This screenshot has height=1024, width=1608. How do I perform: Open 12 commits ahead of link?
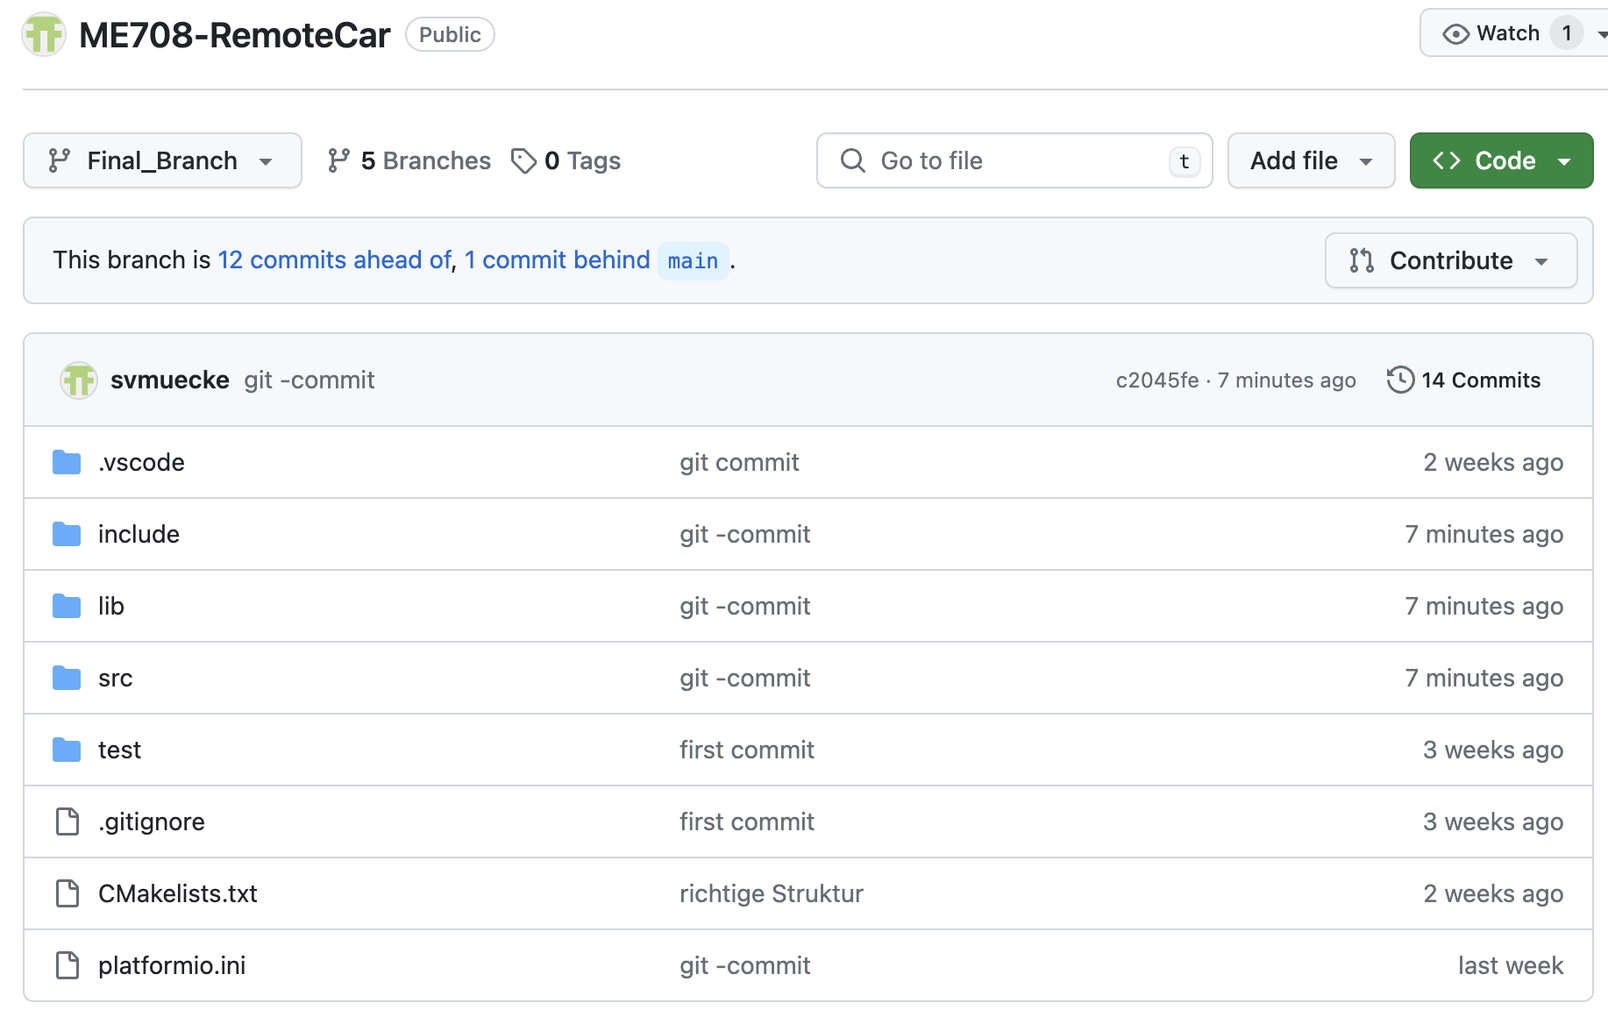click(334, 260)
